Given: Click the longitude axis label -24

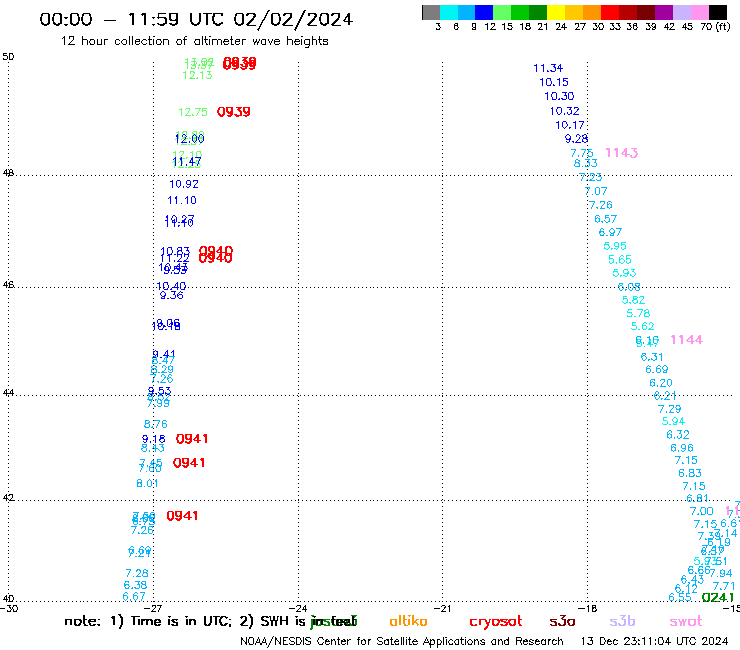Looking at the screenshot, I should [x=298, y=608].
